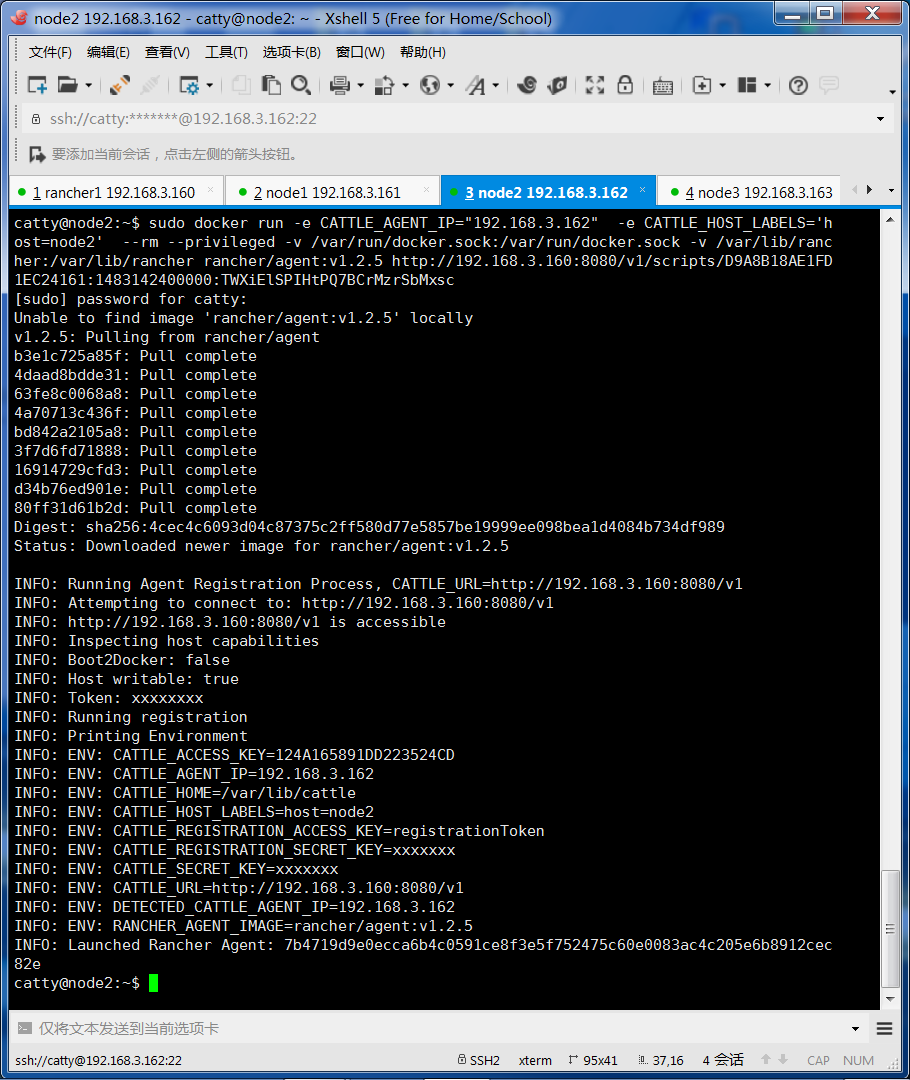Click the compose bar send-text icon
This screenshot has width=910, height=1080.
coord(25,1028)
